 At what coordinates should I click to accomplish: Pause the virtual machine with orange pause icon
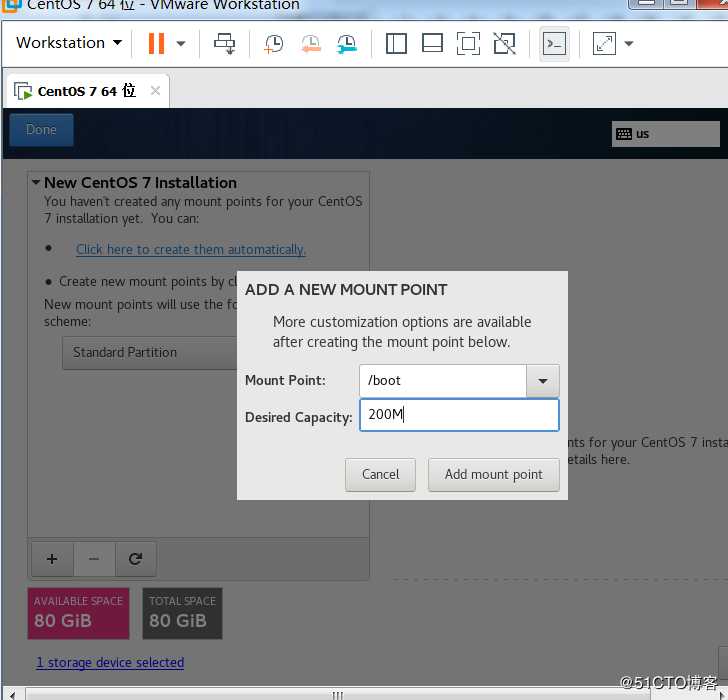(x=156, y=43)
